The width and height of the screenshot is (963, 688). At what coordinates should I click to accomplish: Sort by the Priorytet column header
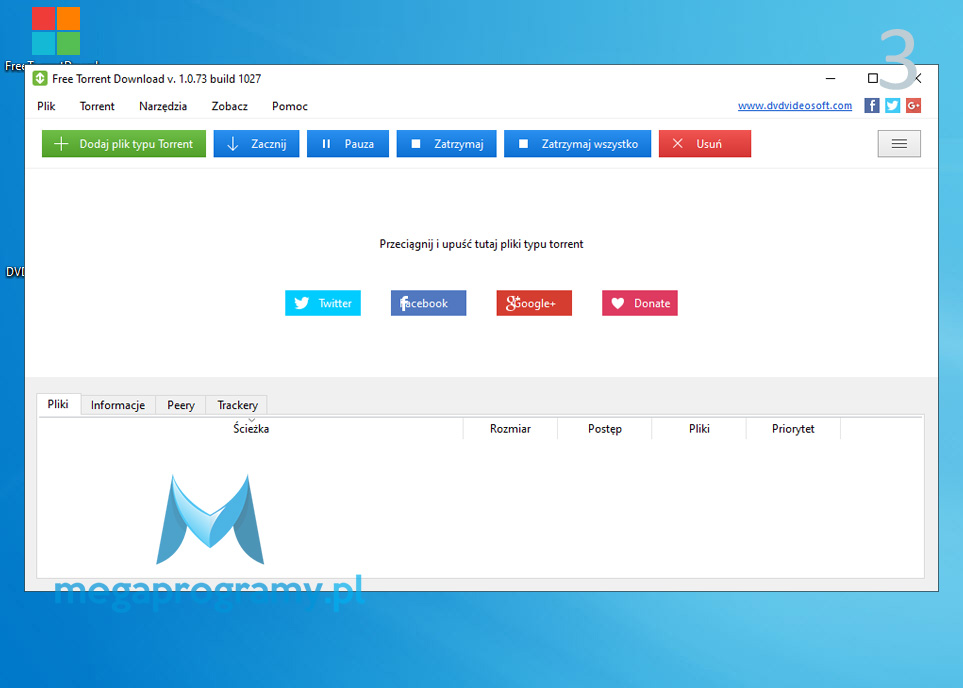[793, 429]
